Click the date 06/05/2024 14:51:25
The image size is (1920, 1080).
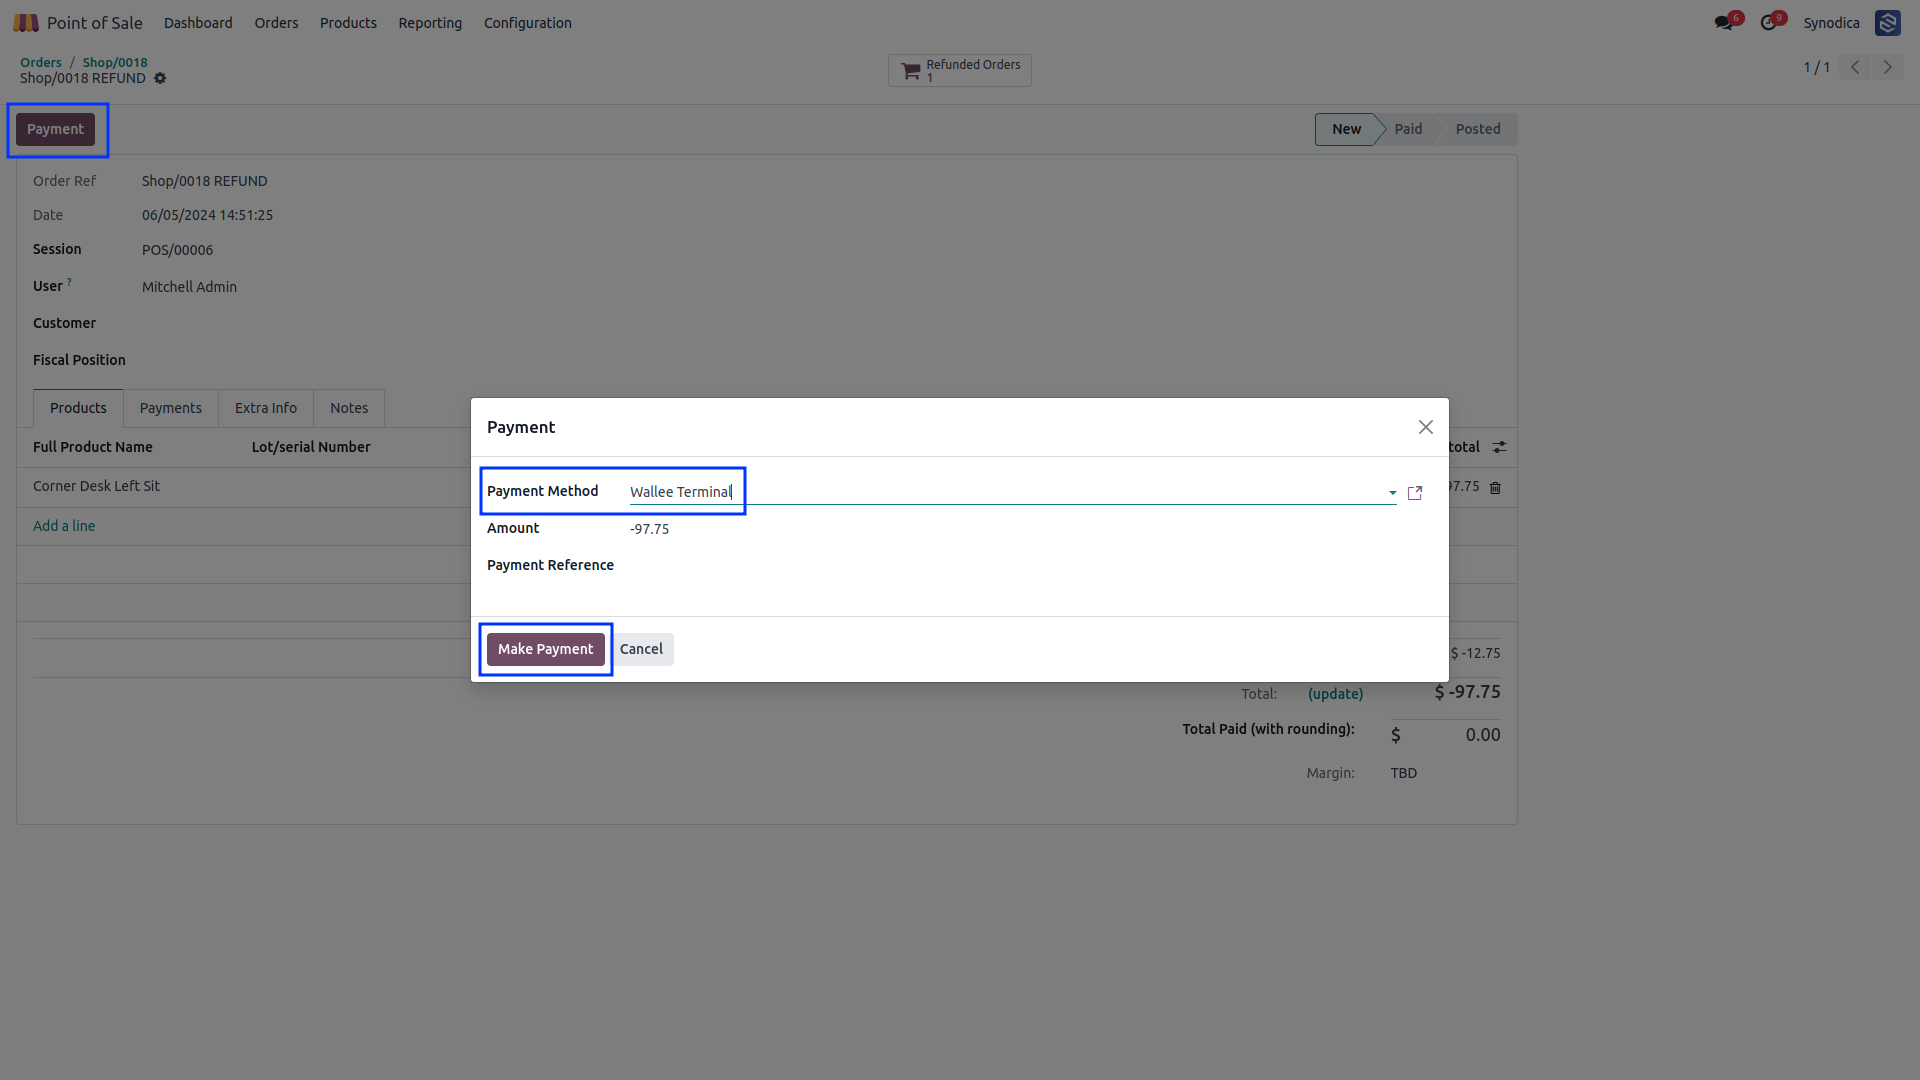207,215
